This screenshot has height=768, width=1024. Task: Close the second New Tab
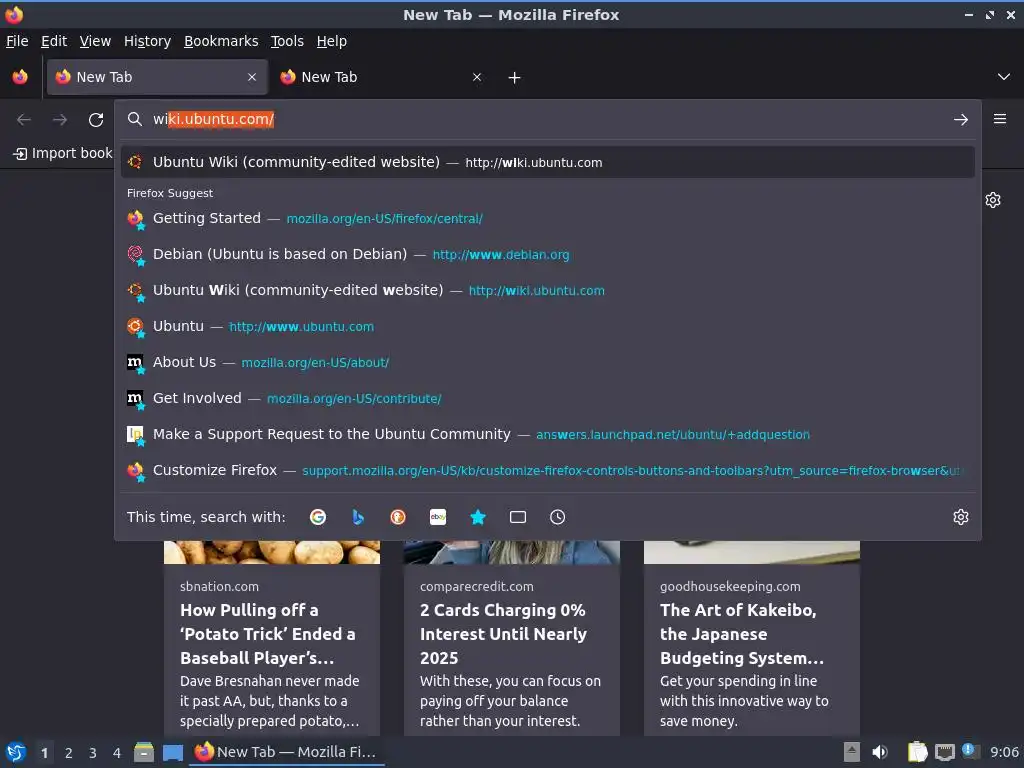[477, 77]
